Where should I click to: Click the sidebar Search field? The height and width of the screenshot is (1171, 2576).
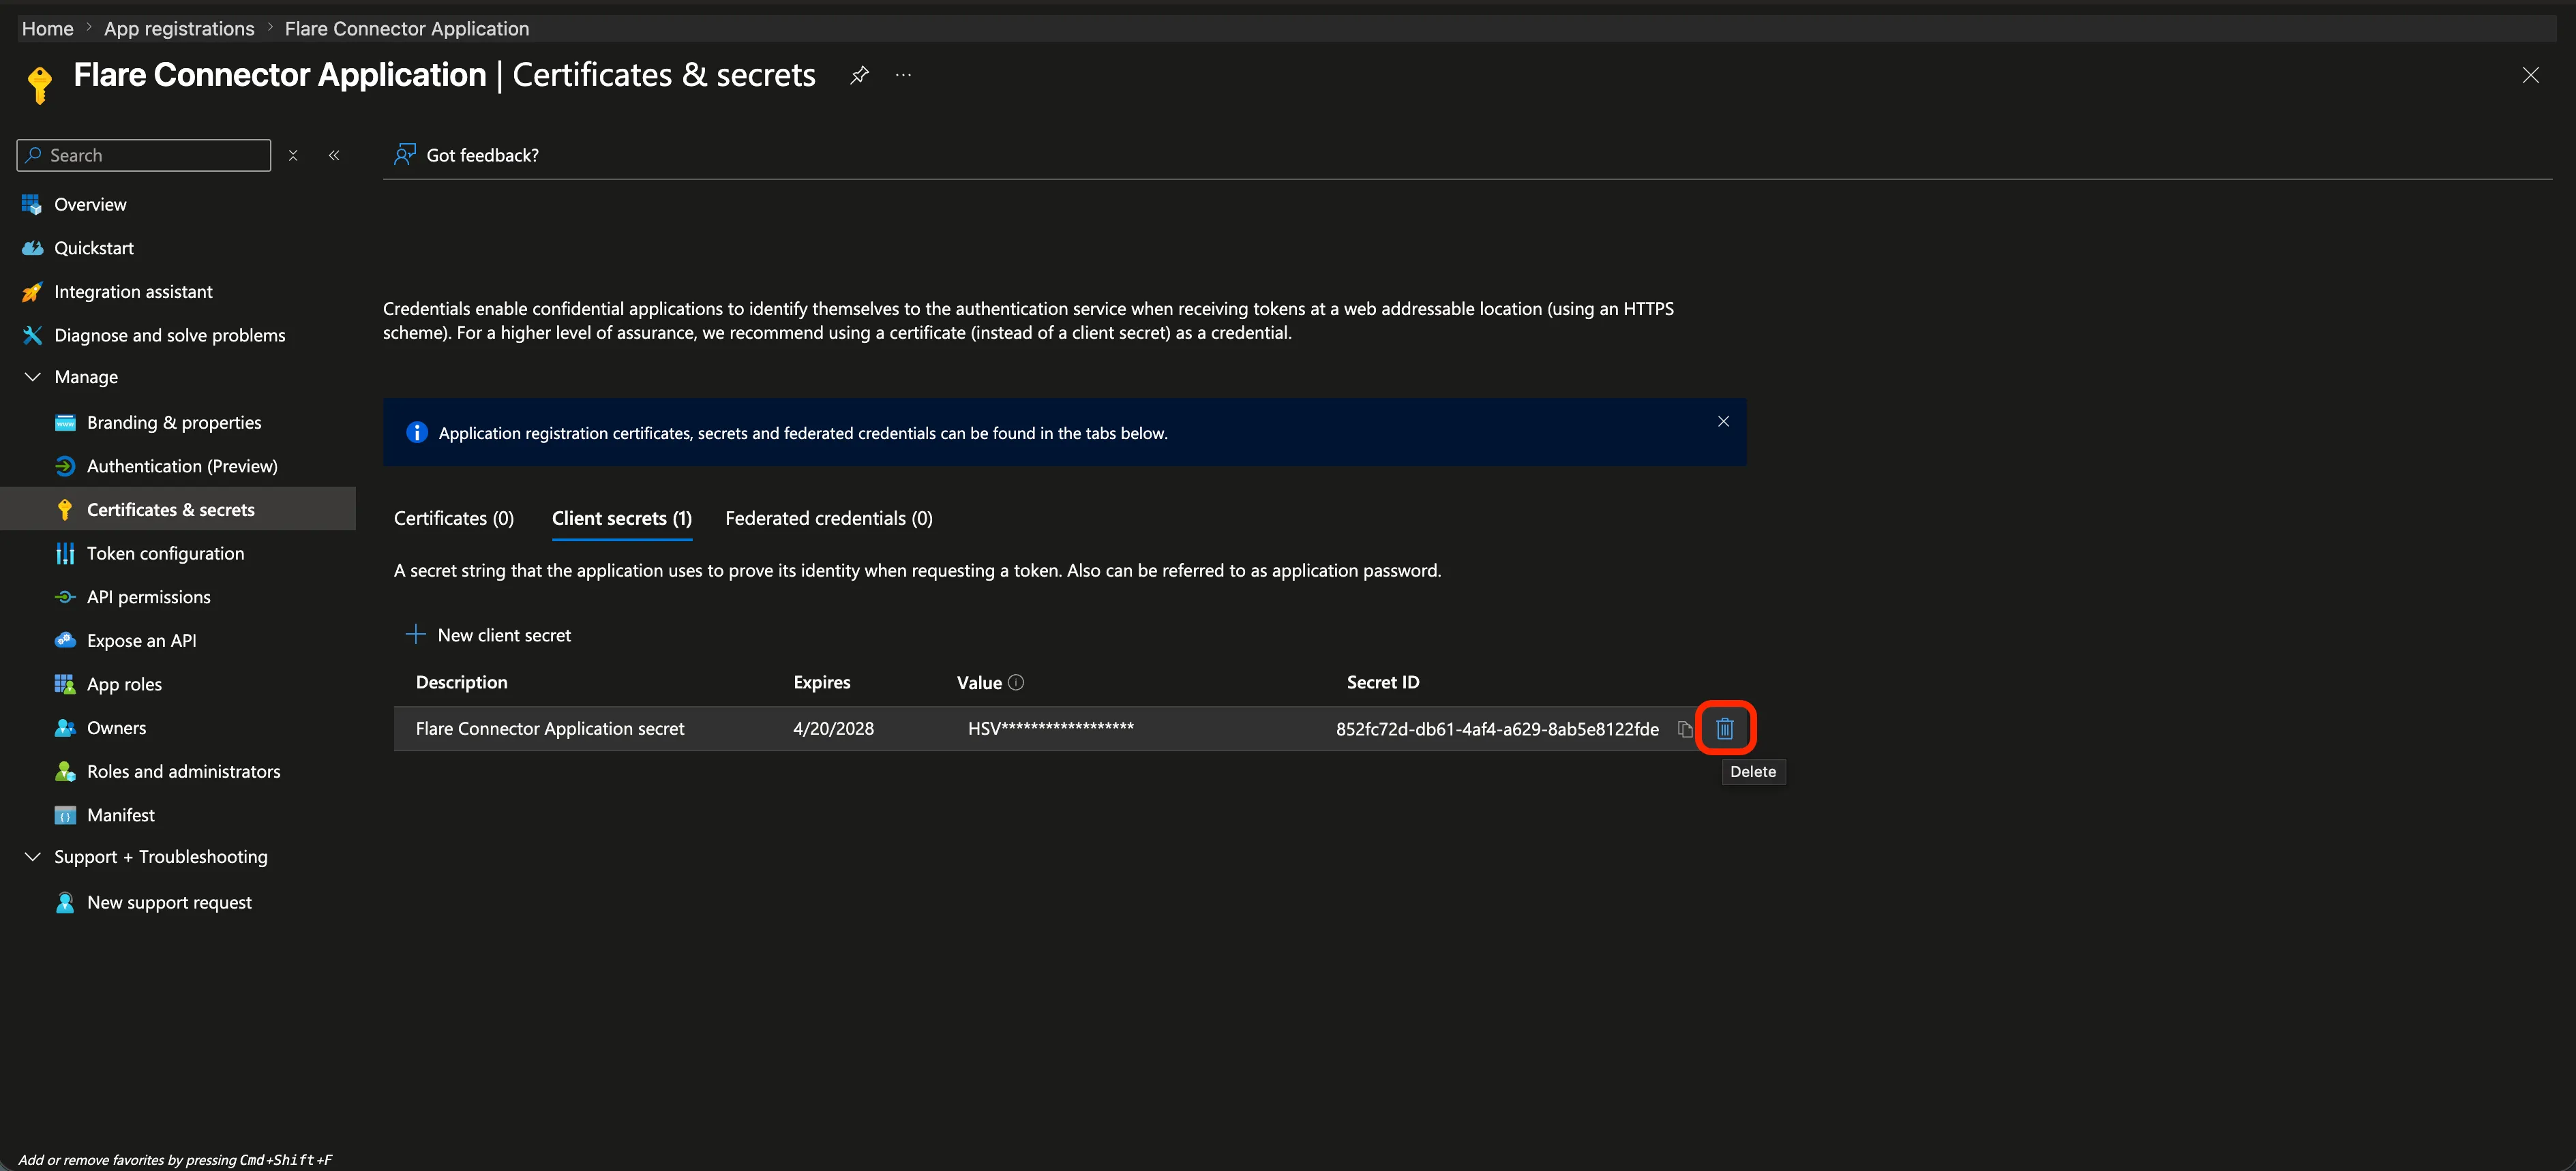click(x=144, y=155)
